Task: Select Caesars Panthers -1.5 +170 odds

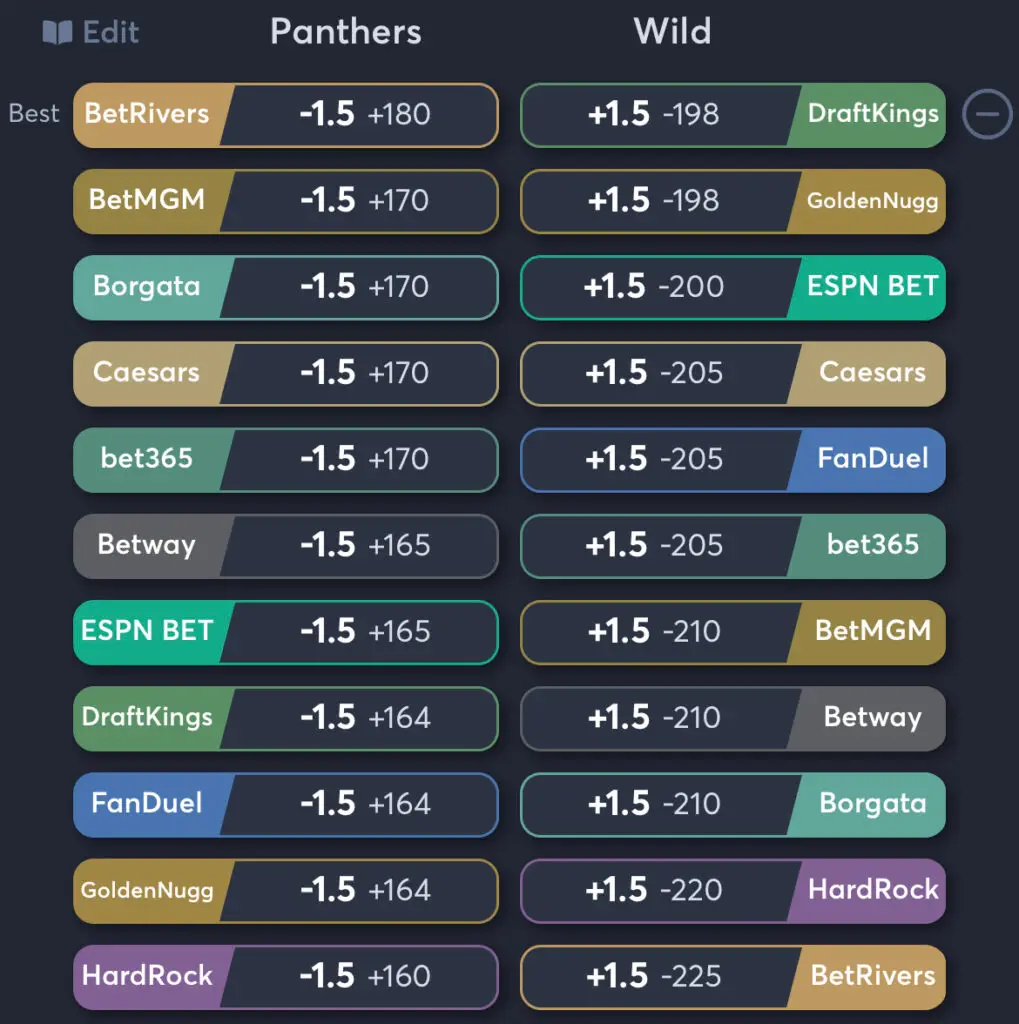Action: tap(285, 374)
